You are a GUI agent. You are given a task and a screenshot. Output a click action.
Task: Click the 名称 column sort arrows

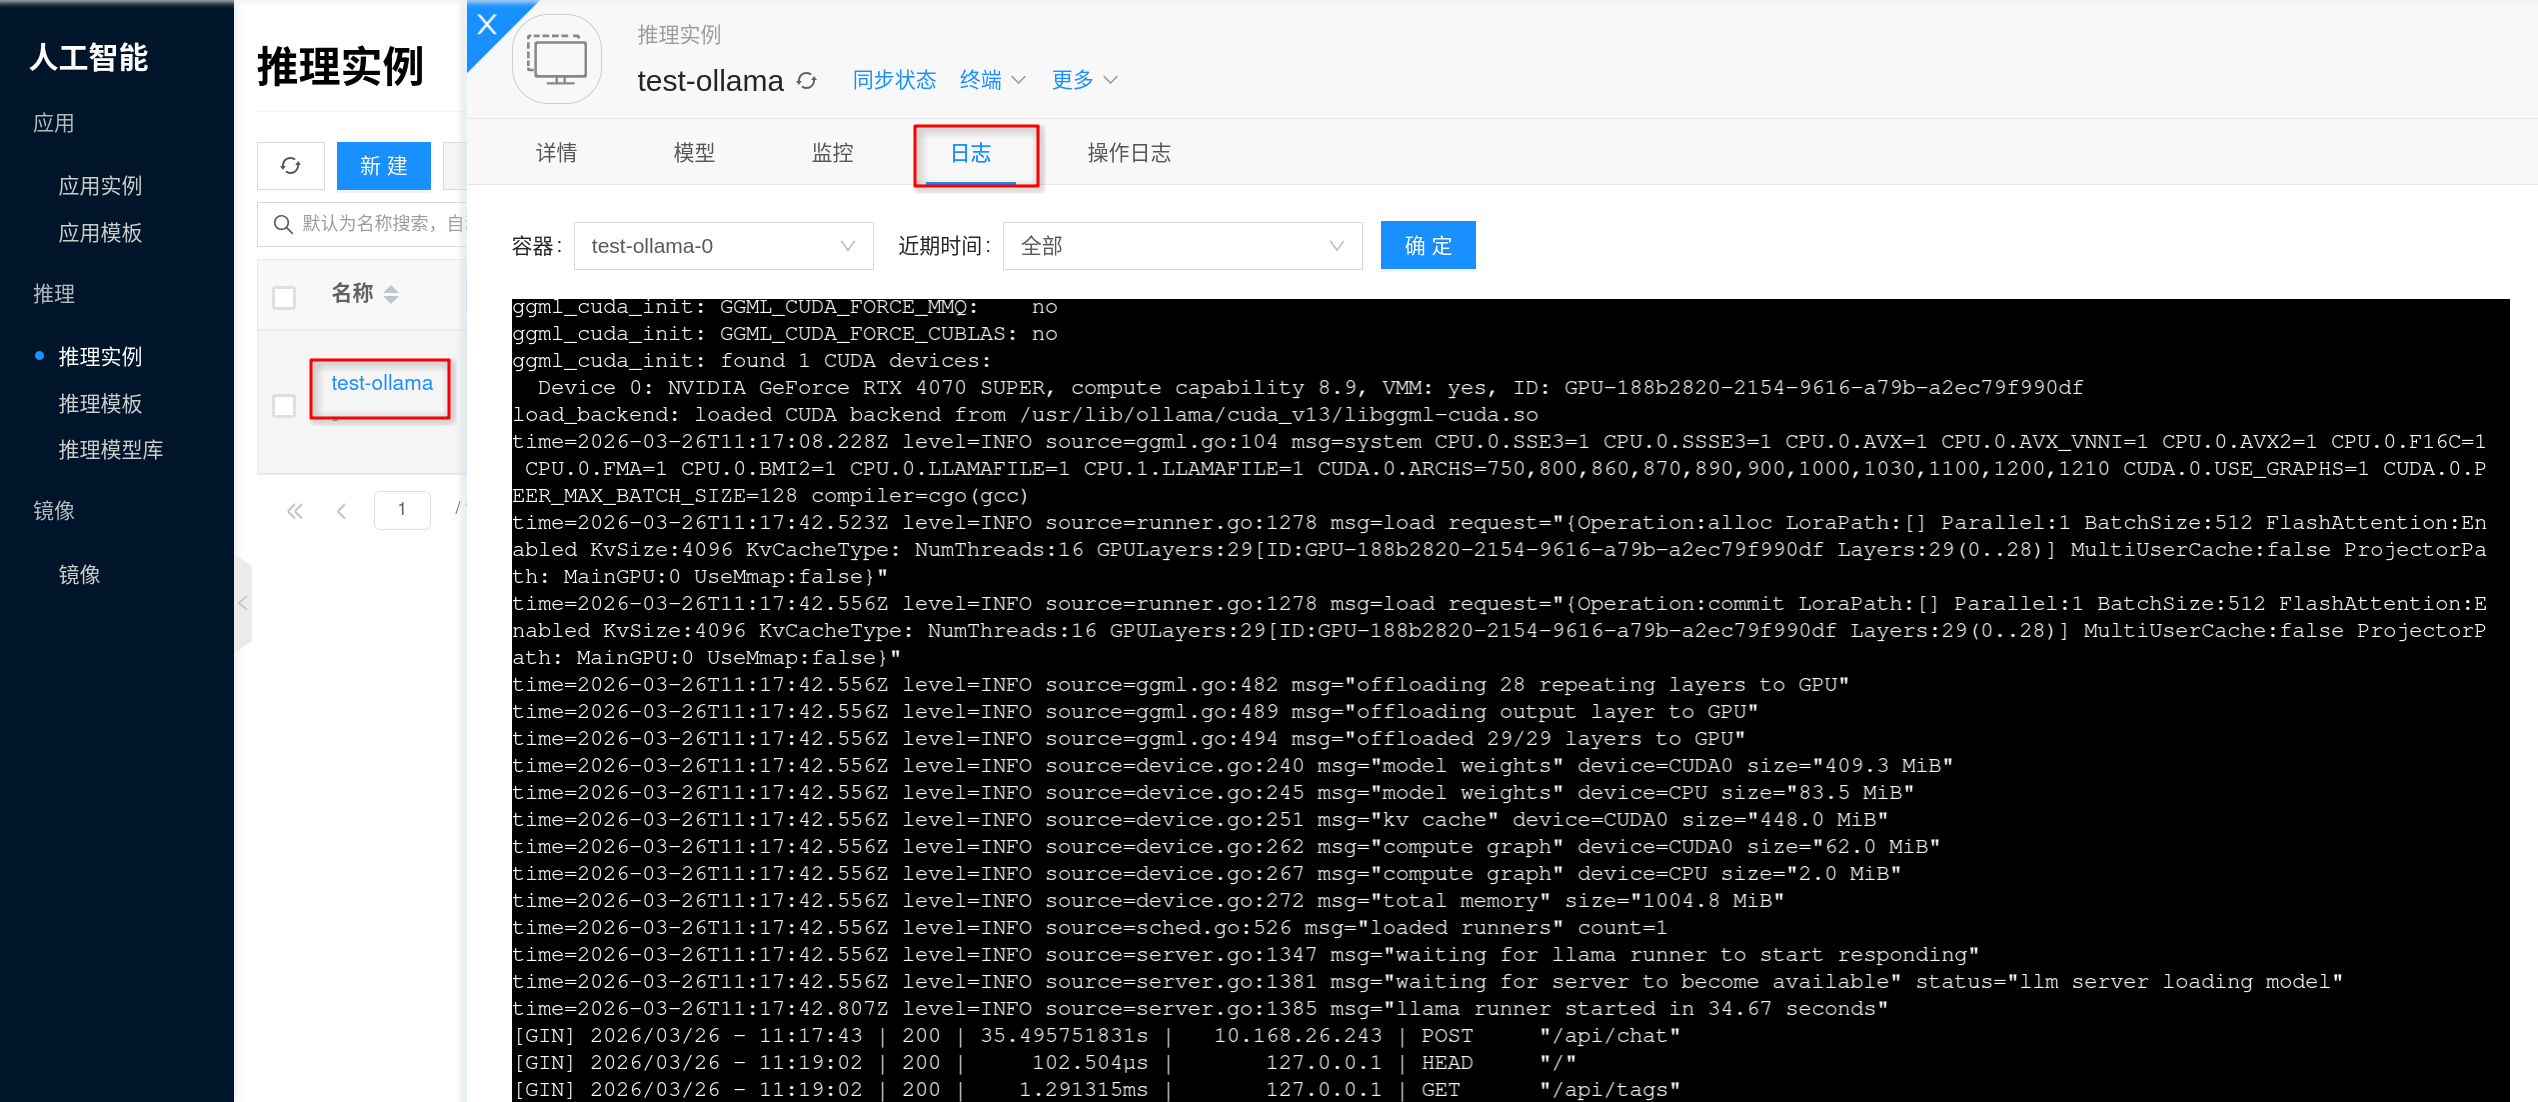pos(391,294)
